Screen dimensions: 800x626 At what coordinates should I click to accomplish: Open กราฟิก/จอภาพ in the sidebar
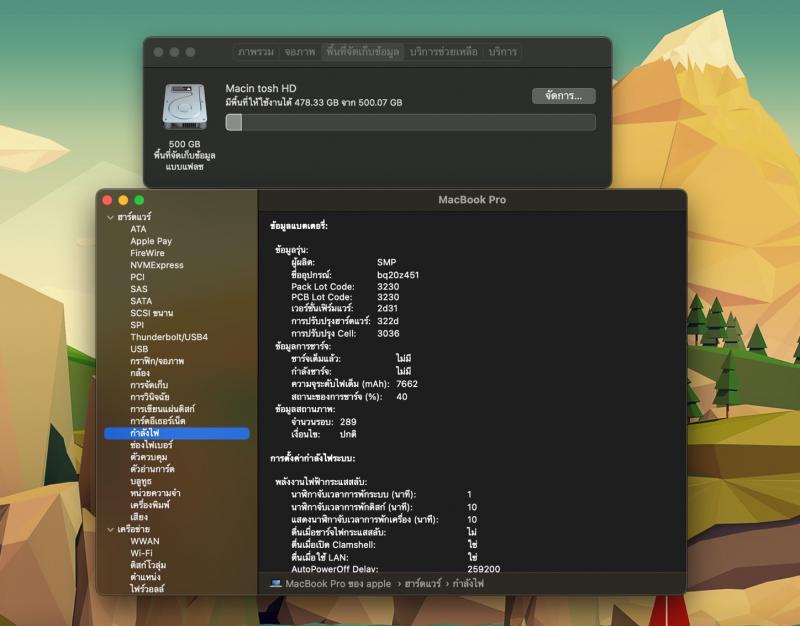157,361
